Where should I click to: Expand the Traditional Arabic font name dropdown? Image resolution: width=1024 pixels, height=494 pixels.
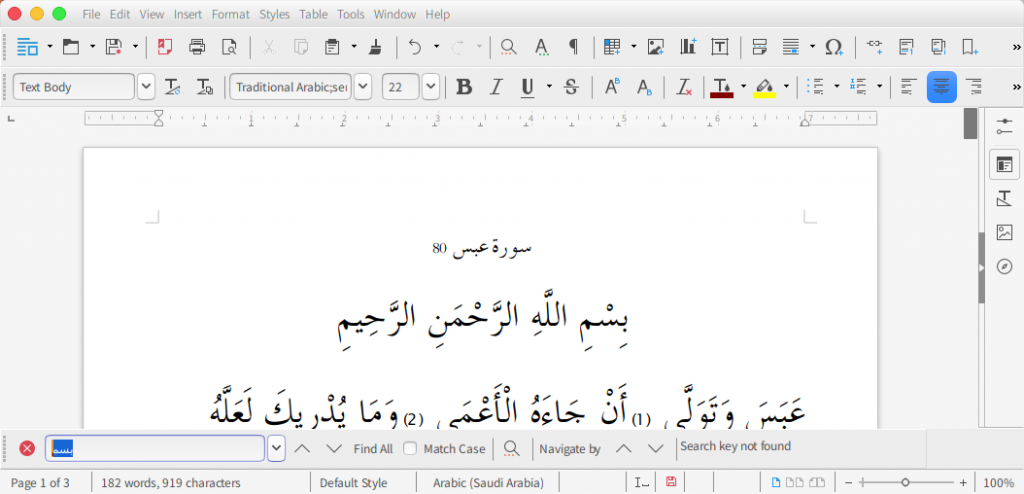(362, 87)
